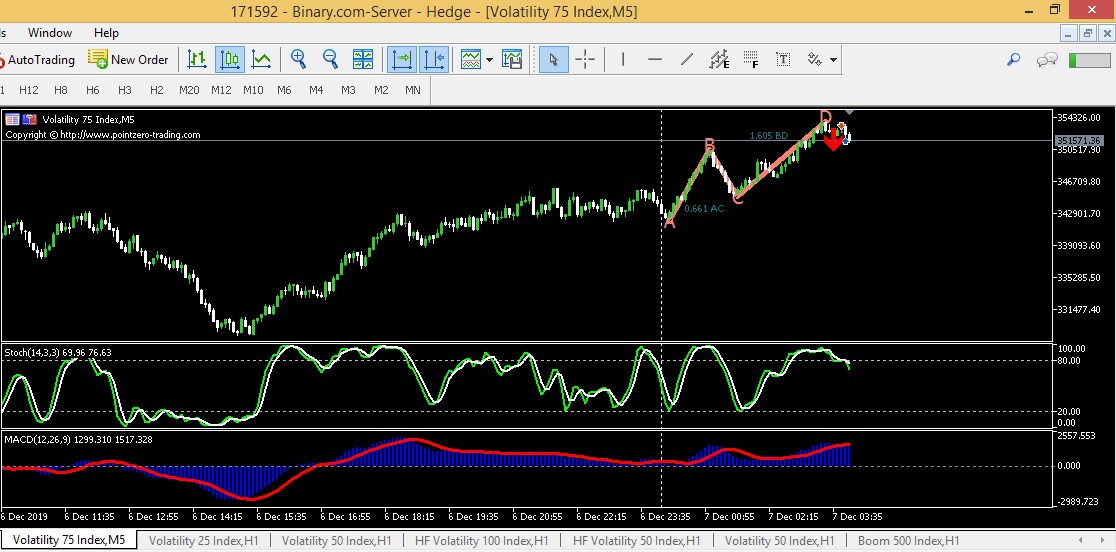Viewport: 1116px width, 552px height.
Task: Open the indicators list icon
Action: coord(470,60)
